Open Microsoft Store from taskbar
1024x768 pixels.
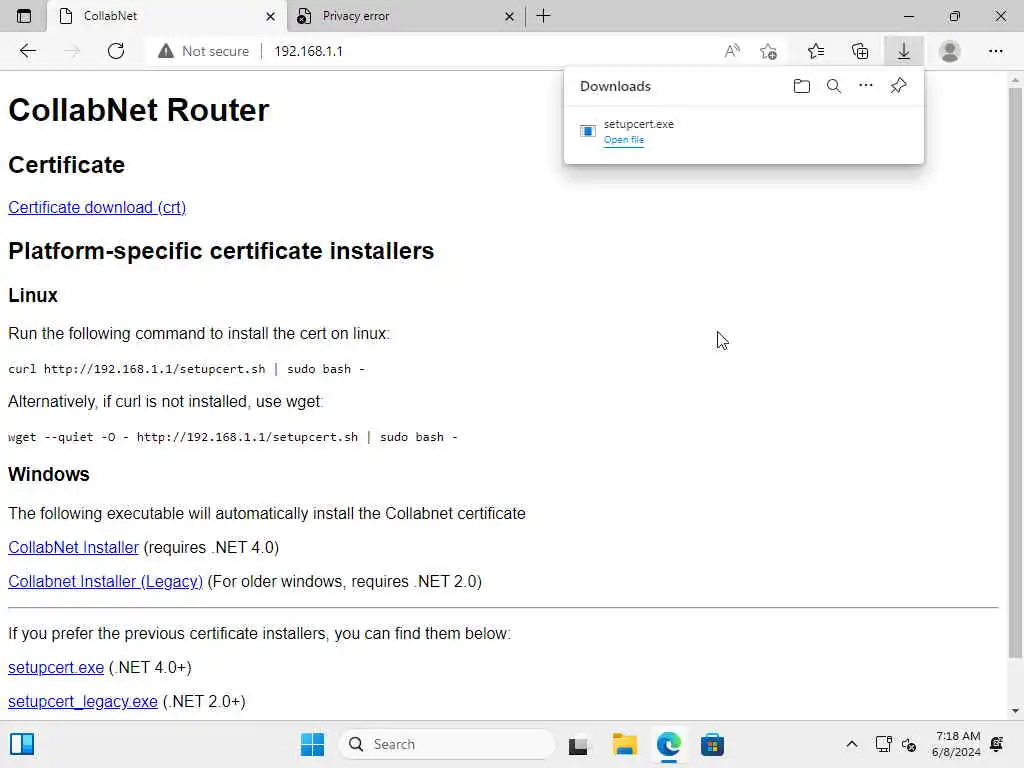click(712, 744)
